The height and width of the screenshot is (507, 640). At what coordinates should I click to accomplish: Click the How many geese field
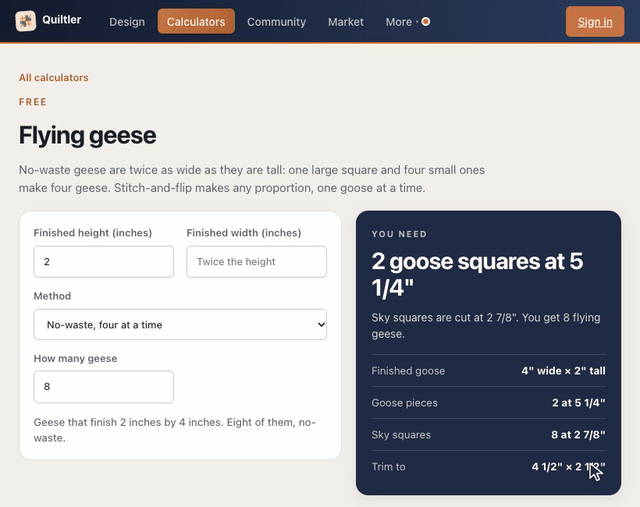(104, 387)
